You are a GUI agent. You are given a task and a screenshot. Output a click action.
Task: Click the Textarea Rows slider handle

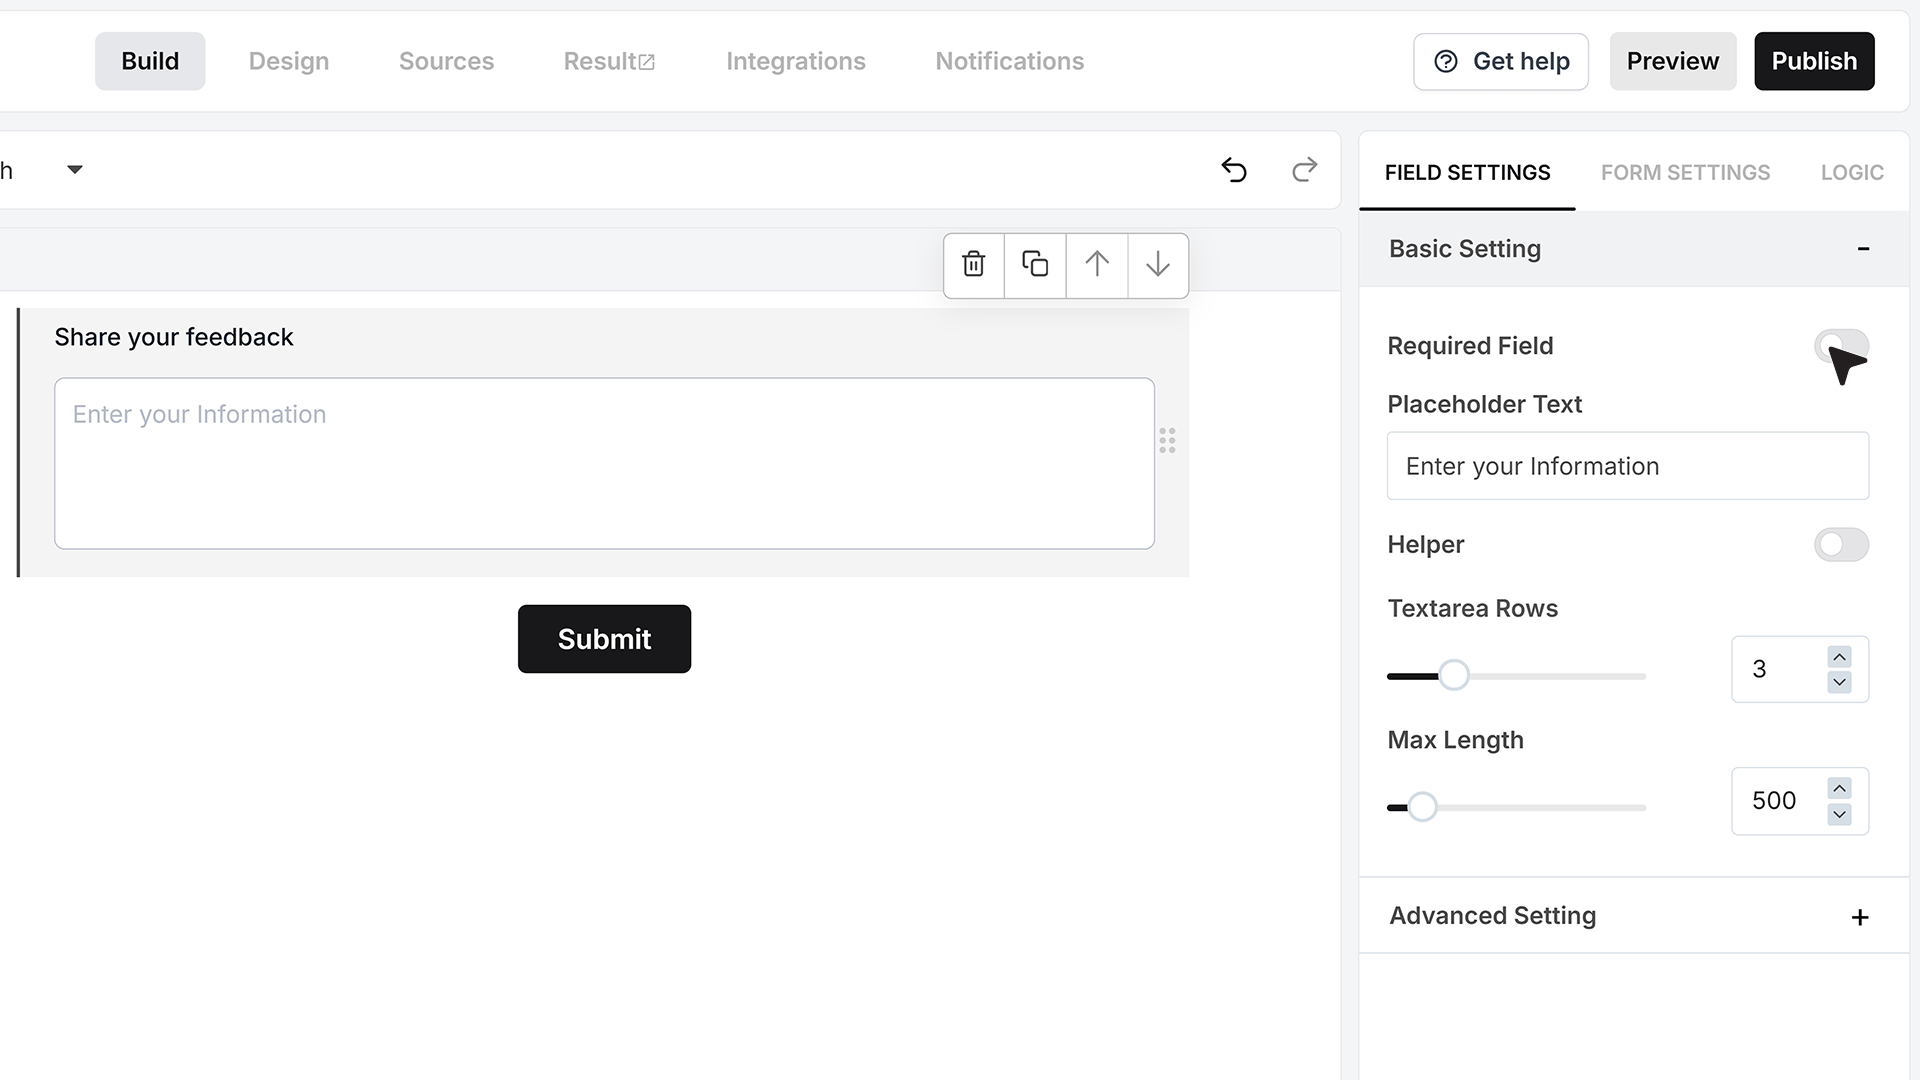pyautogui.click(x=1454, y=675)
